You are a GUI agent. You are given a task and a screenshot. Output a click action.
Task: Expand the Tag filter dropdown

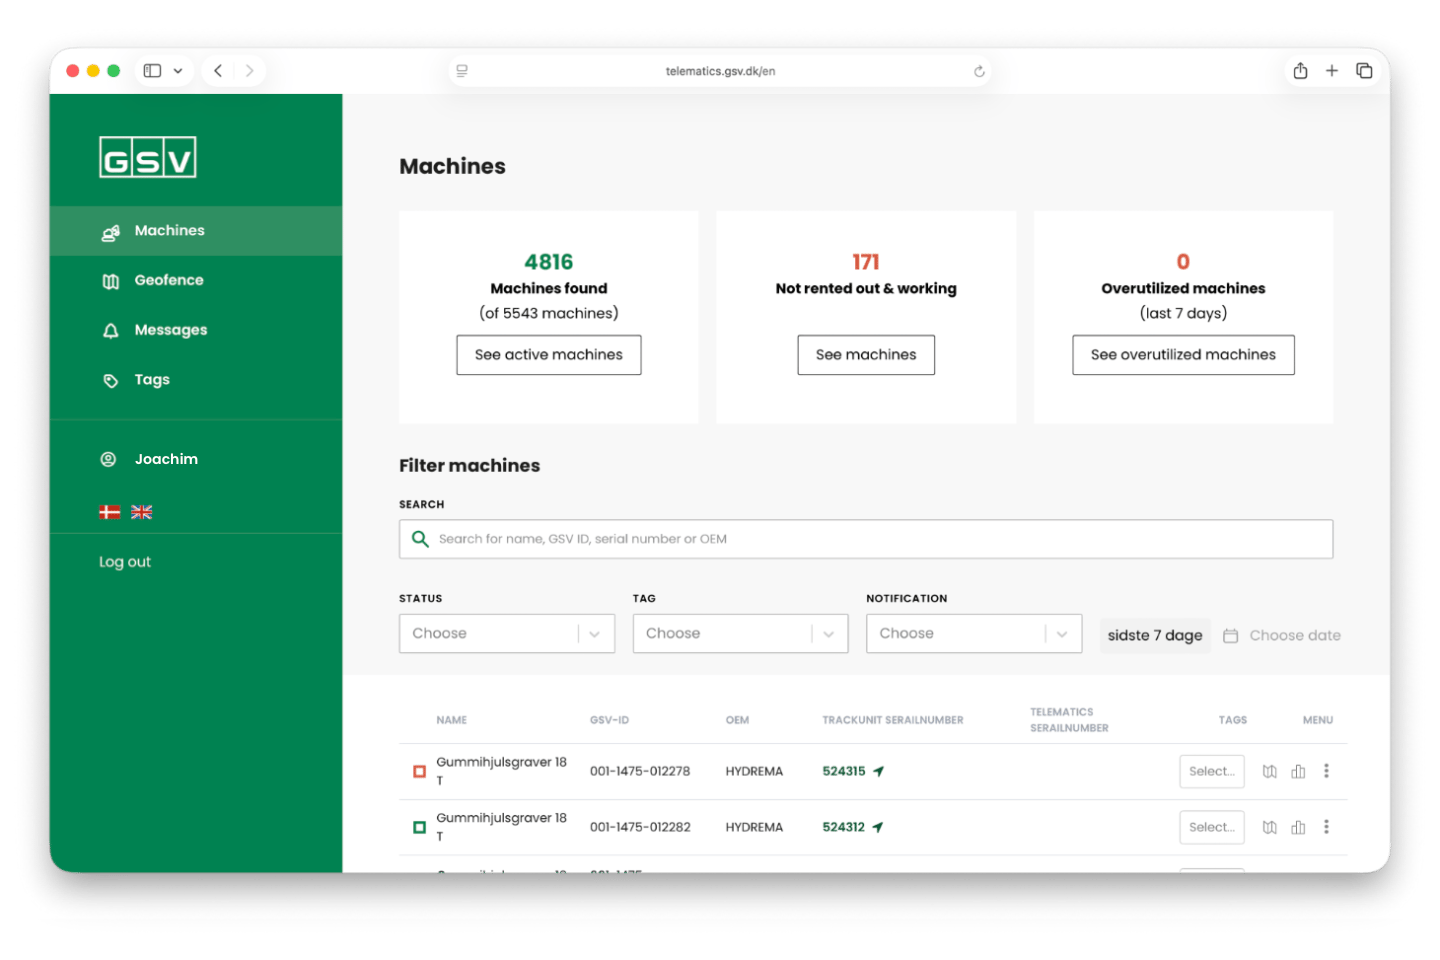[x=741, y=634]
